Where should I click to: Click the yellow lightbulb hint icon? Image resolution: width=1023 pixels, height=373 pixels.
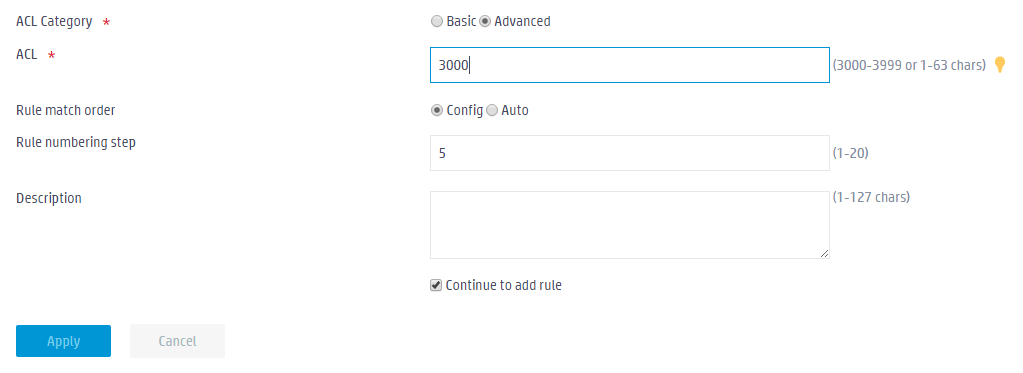tap(1000, 65)
